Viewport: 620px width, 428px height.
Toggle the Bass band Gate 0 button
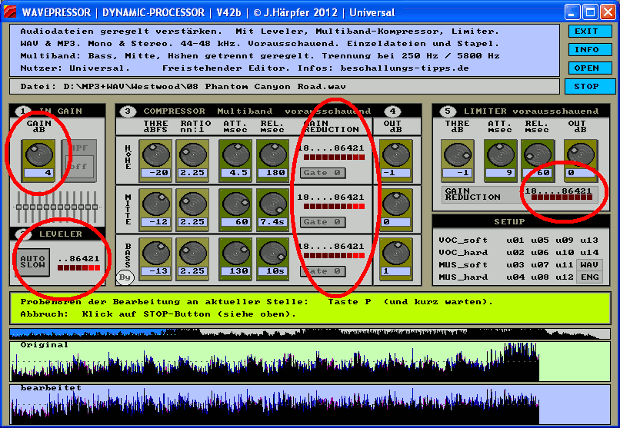tap(323, 271)
